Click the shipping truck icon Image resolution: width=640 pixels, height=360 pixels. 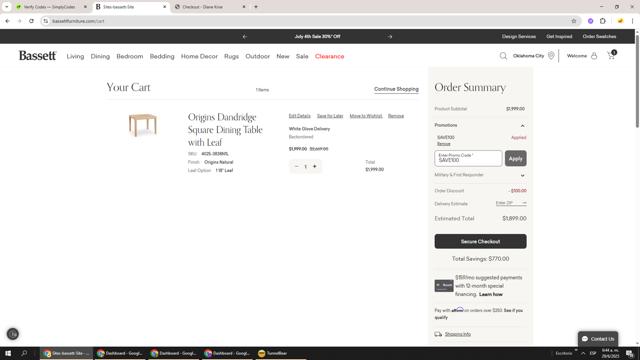pyautogui.click(x=438, y=334)
